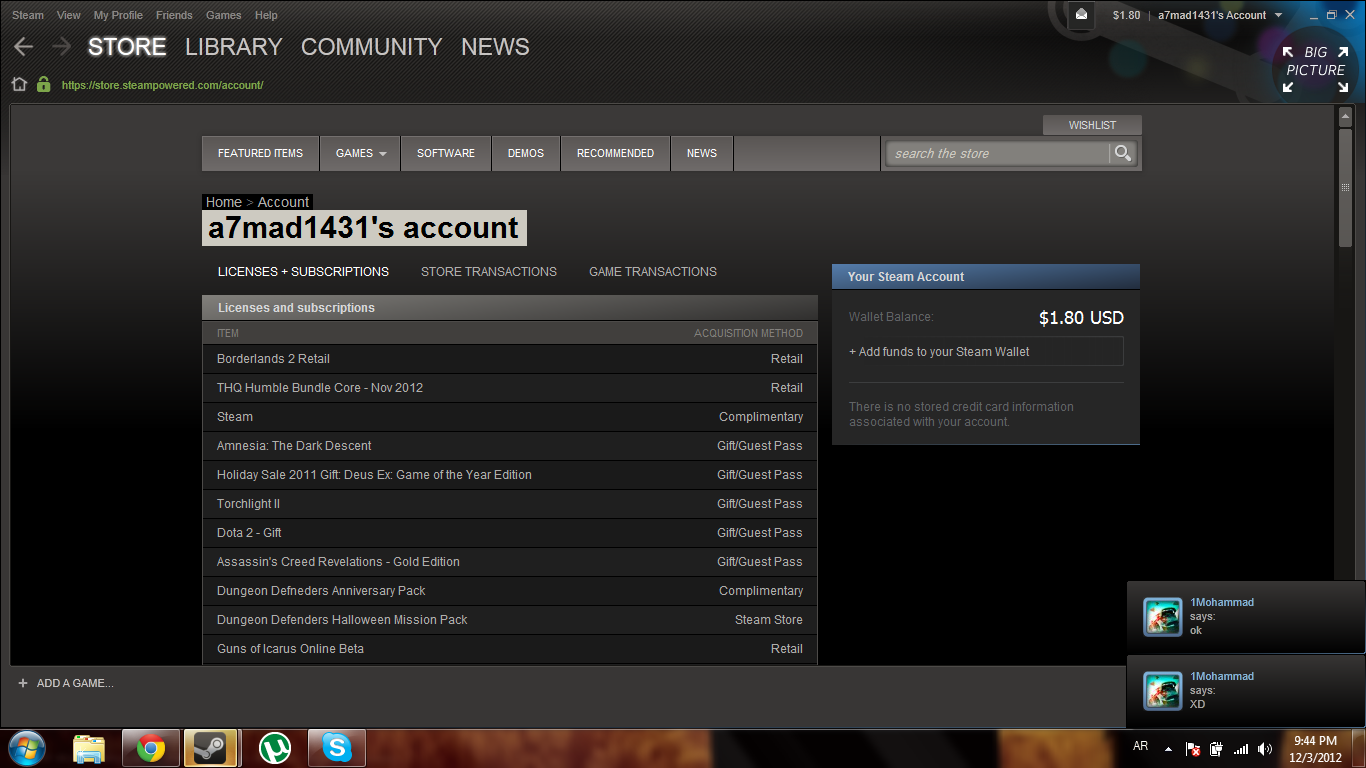The height and width of the screenshot is (768, 1366).
Task: Click the plus icon for Add a Game
Action: click(x=23, y=683)
